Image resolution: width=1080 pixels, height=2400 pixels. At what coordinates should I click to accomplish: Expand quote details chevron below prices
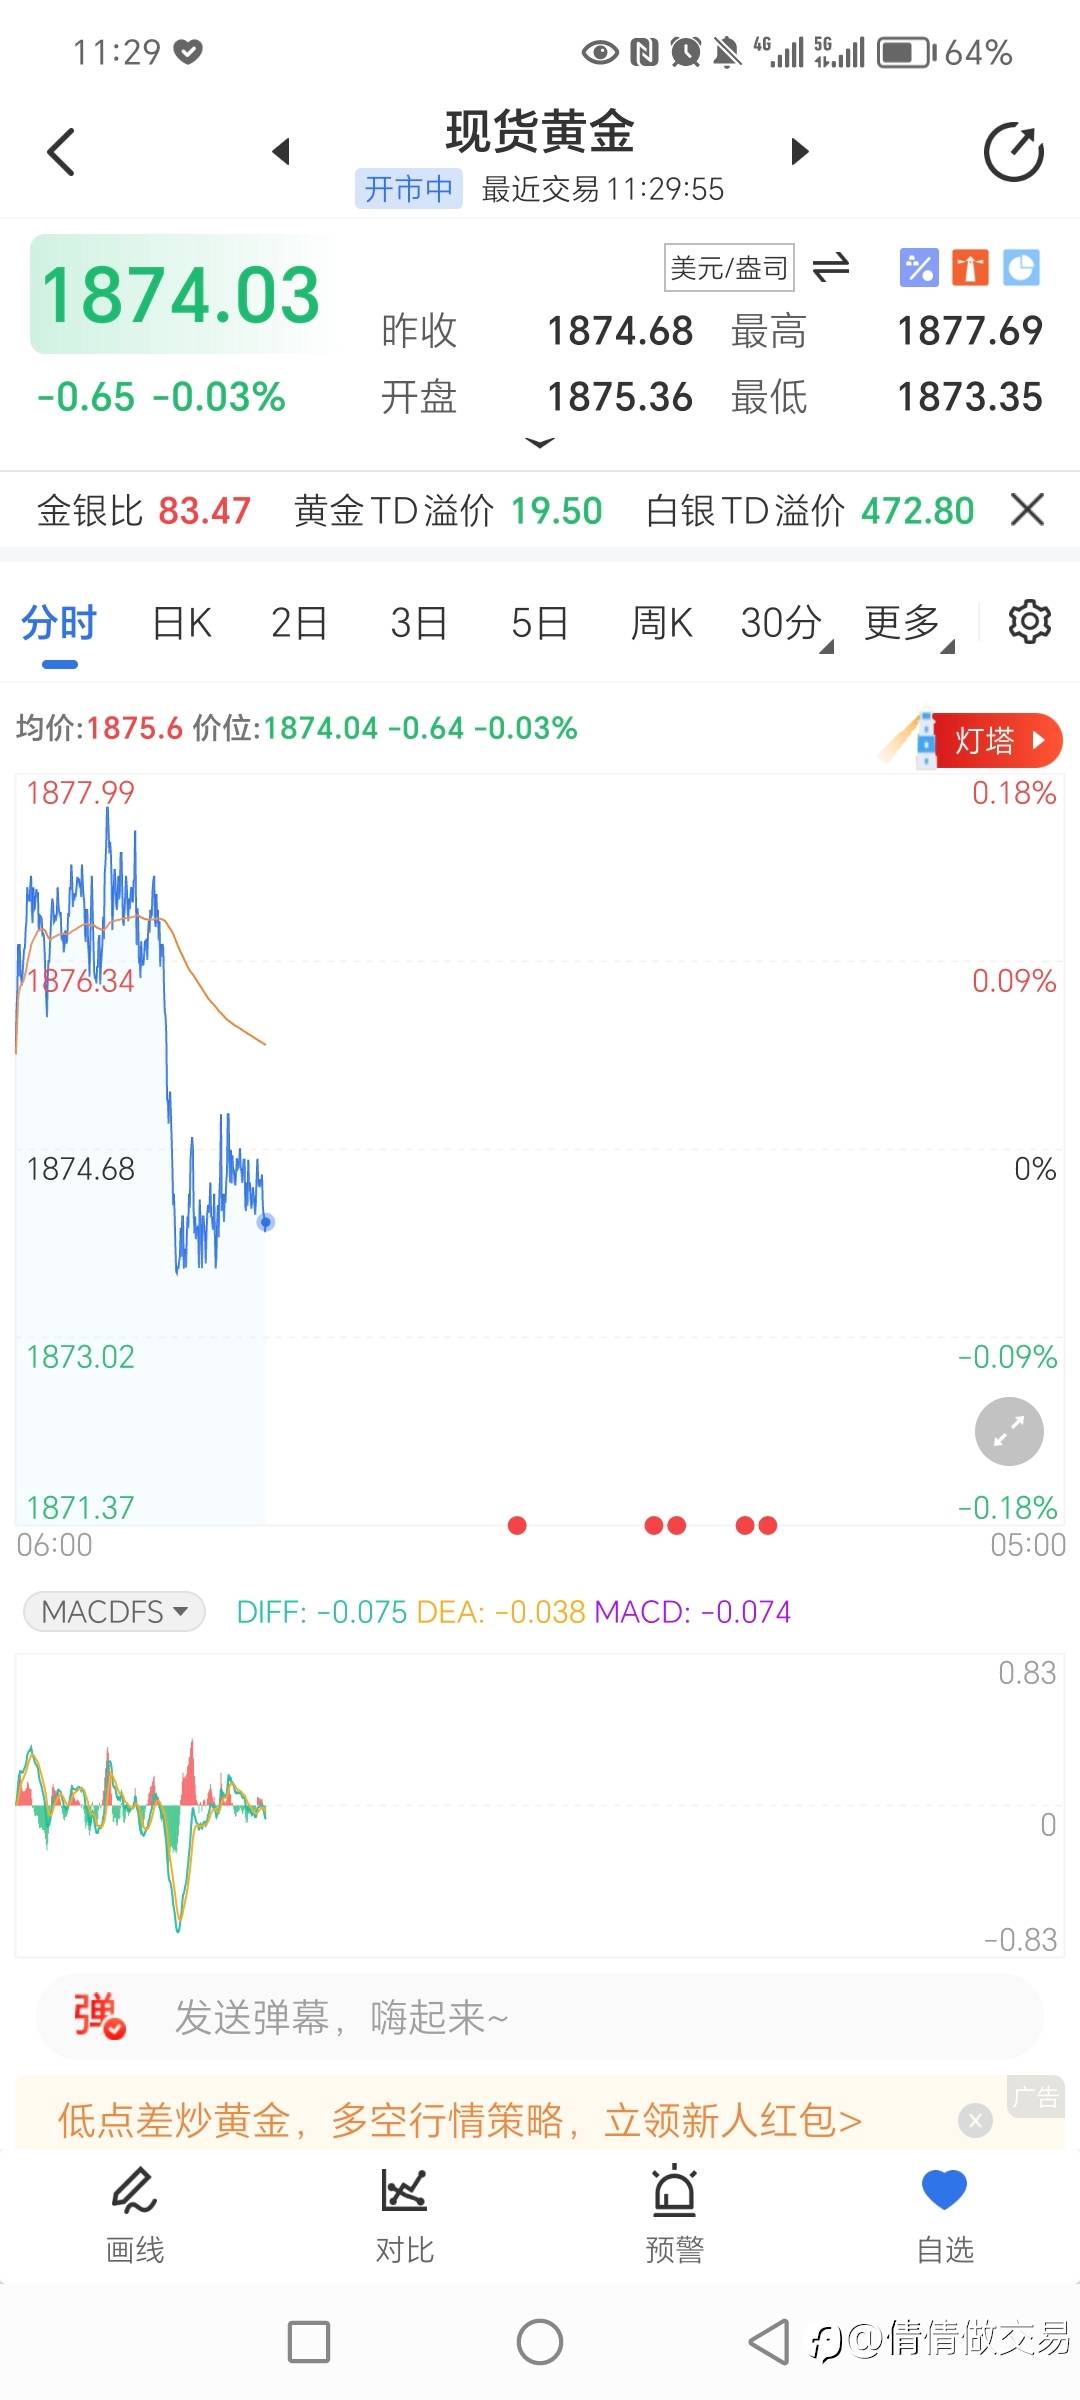pyautogui.click(x=540, y=443)
